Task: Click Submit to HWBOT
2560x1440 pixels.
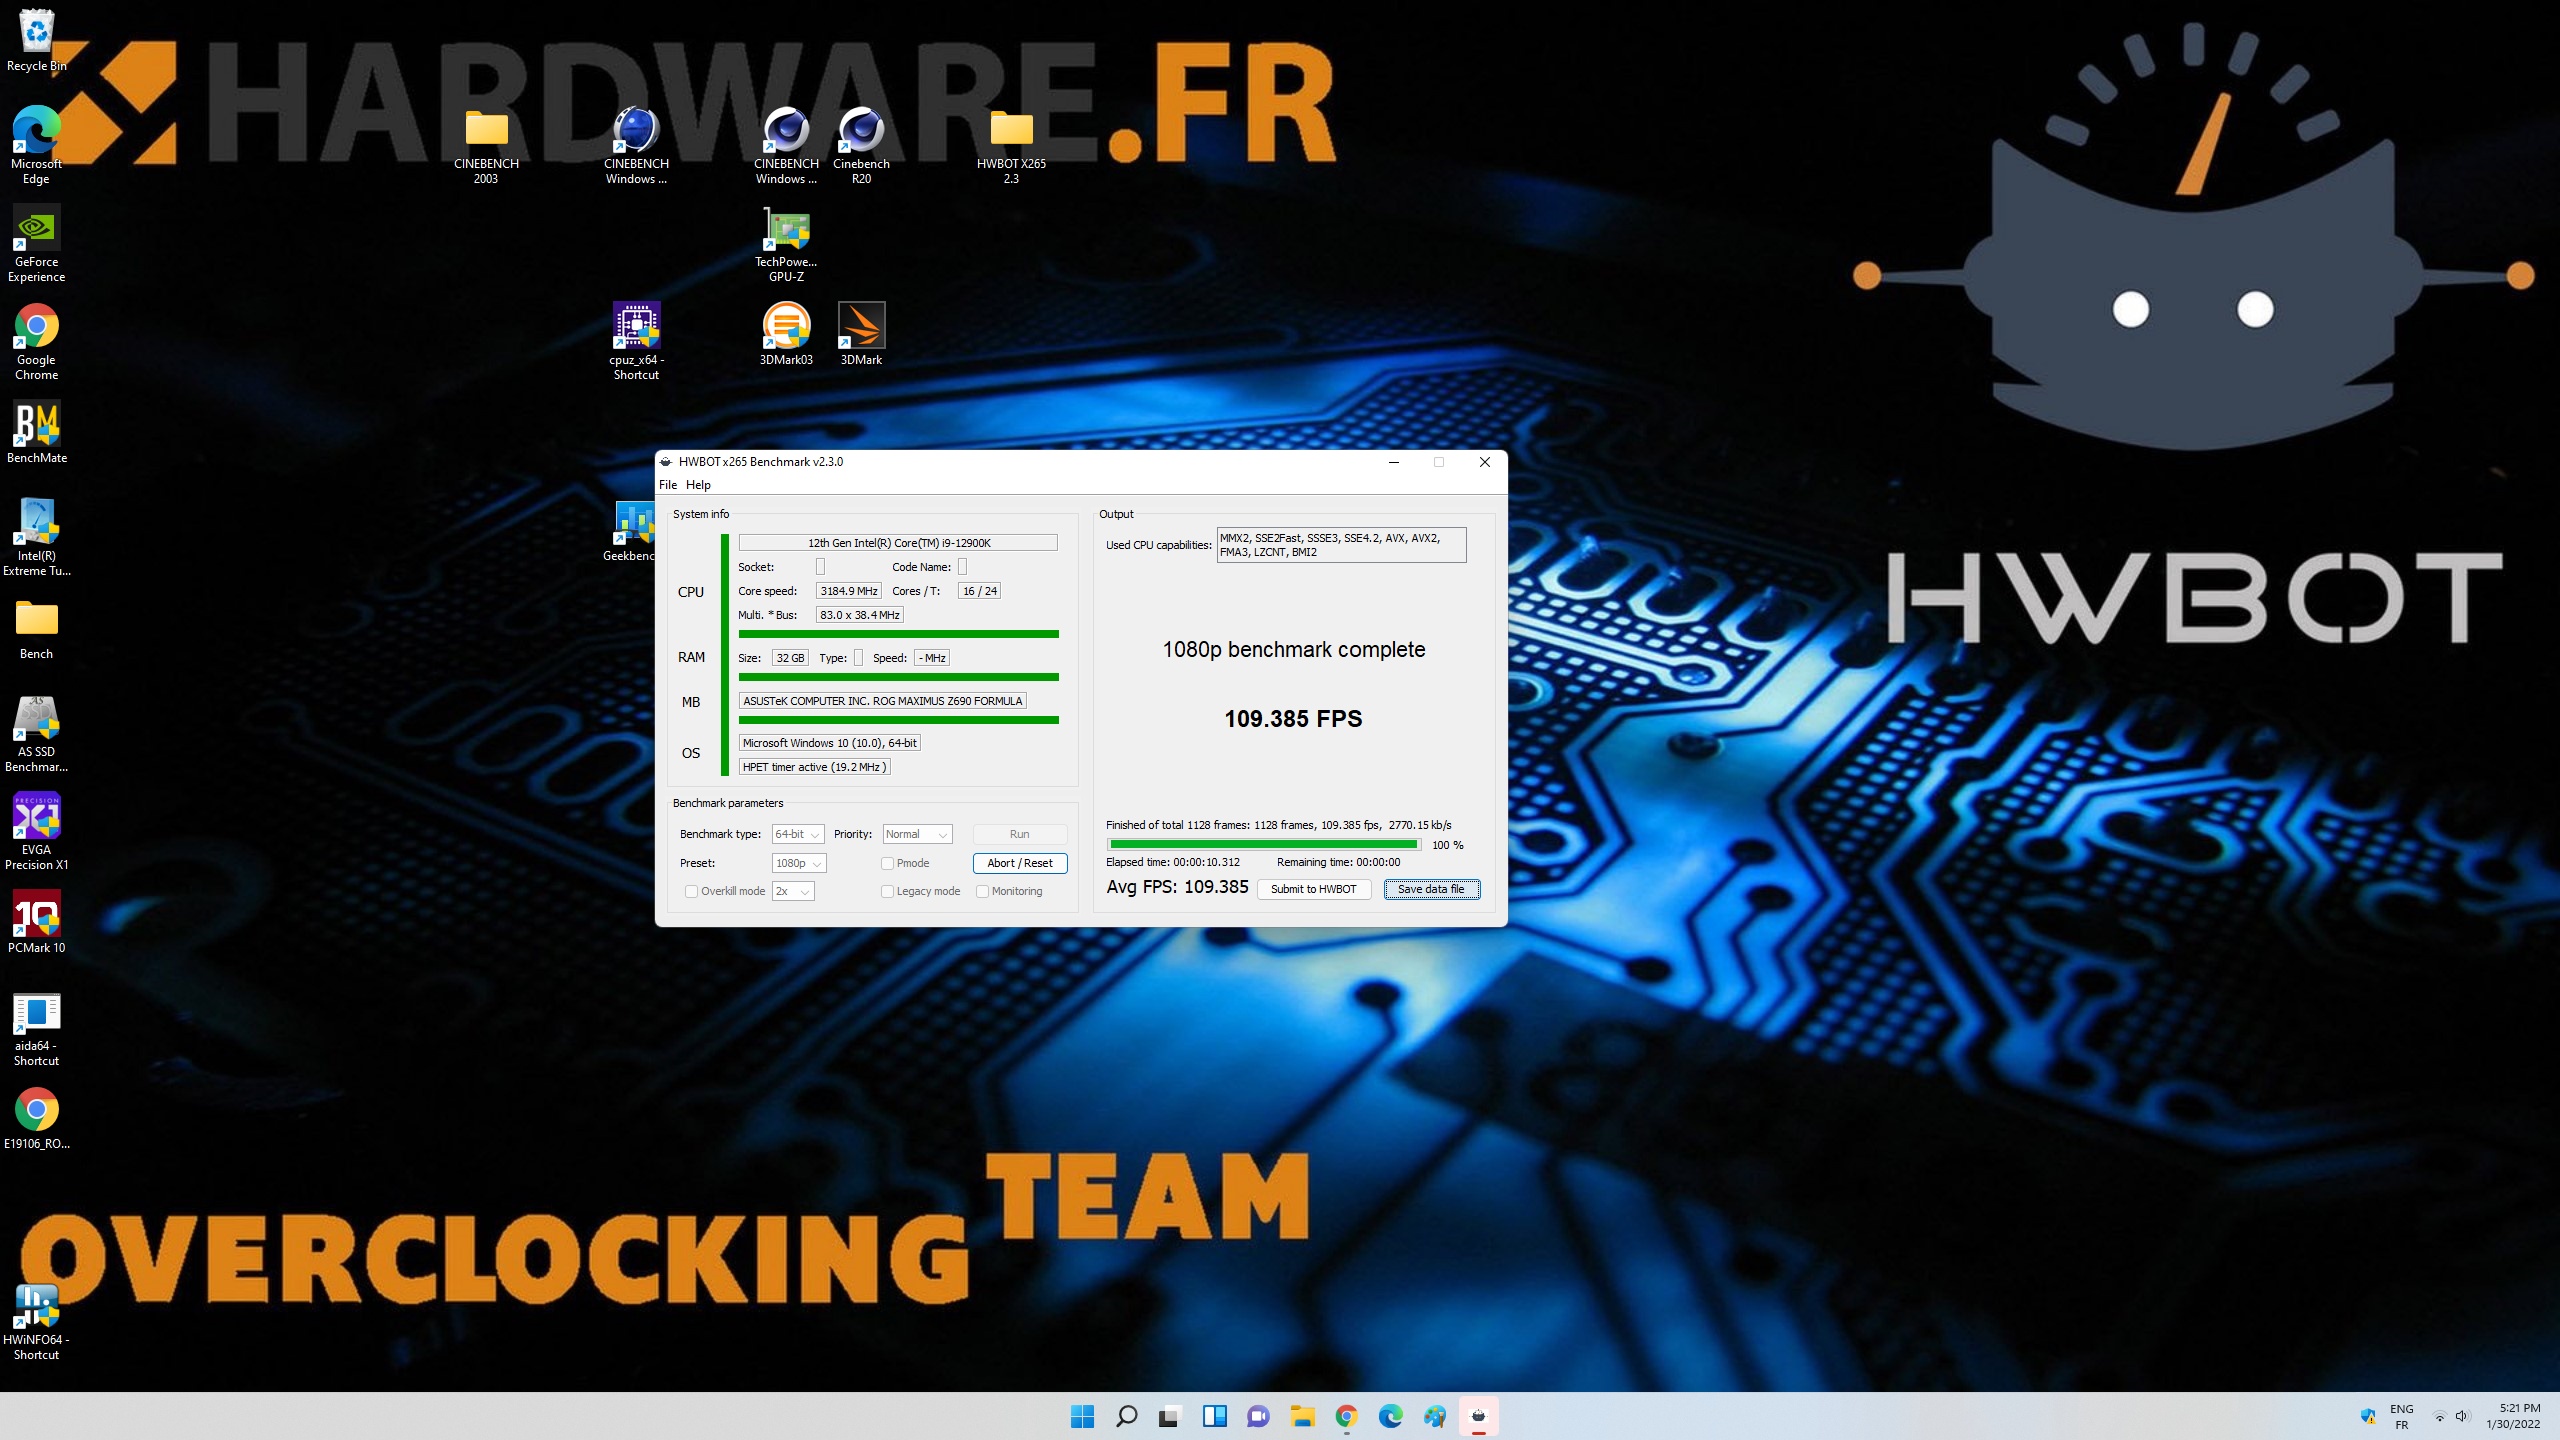Action: click(1313, 889)
